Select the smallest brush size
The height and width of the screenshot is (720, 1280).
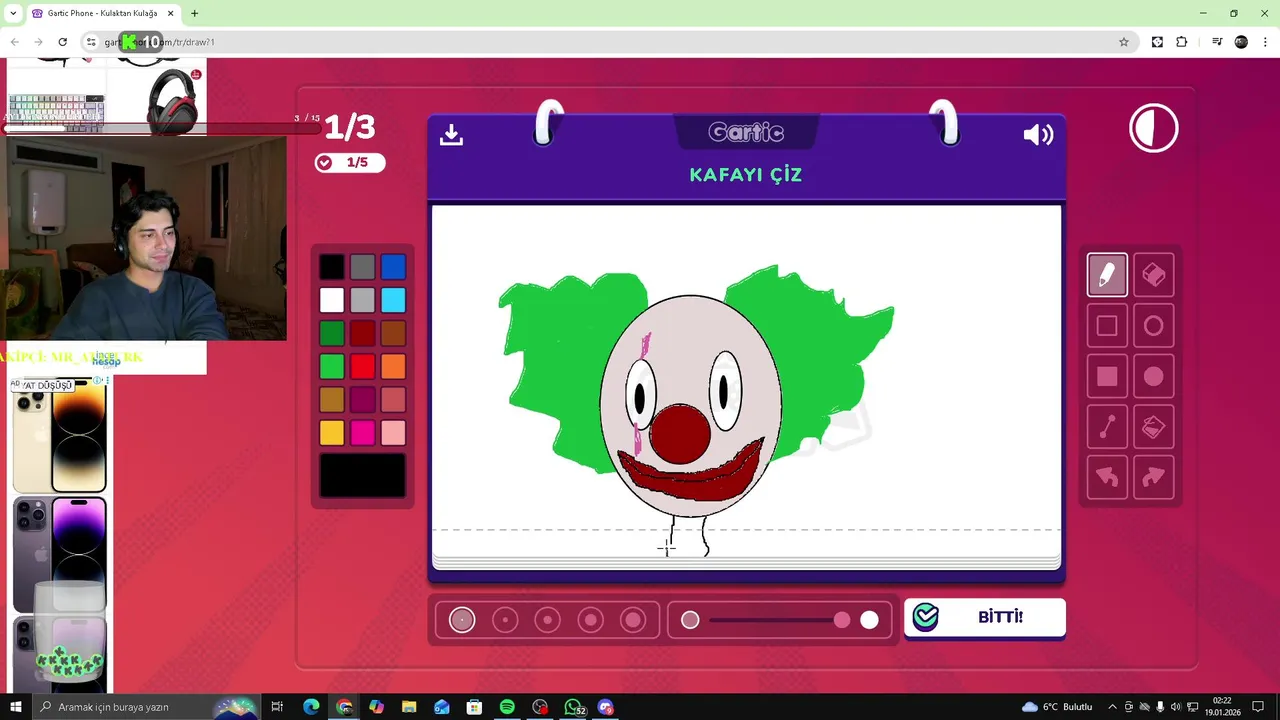coord(462,620)
